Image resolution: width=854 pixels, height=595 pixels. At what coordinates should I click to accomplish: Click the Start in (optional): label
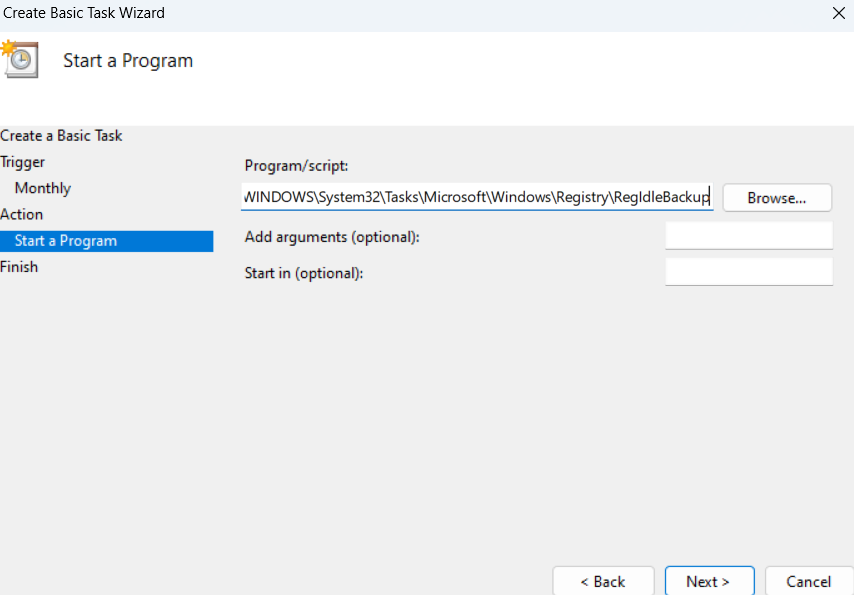pyautogui.click(x=304, y=273)
